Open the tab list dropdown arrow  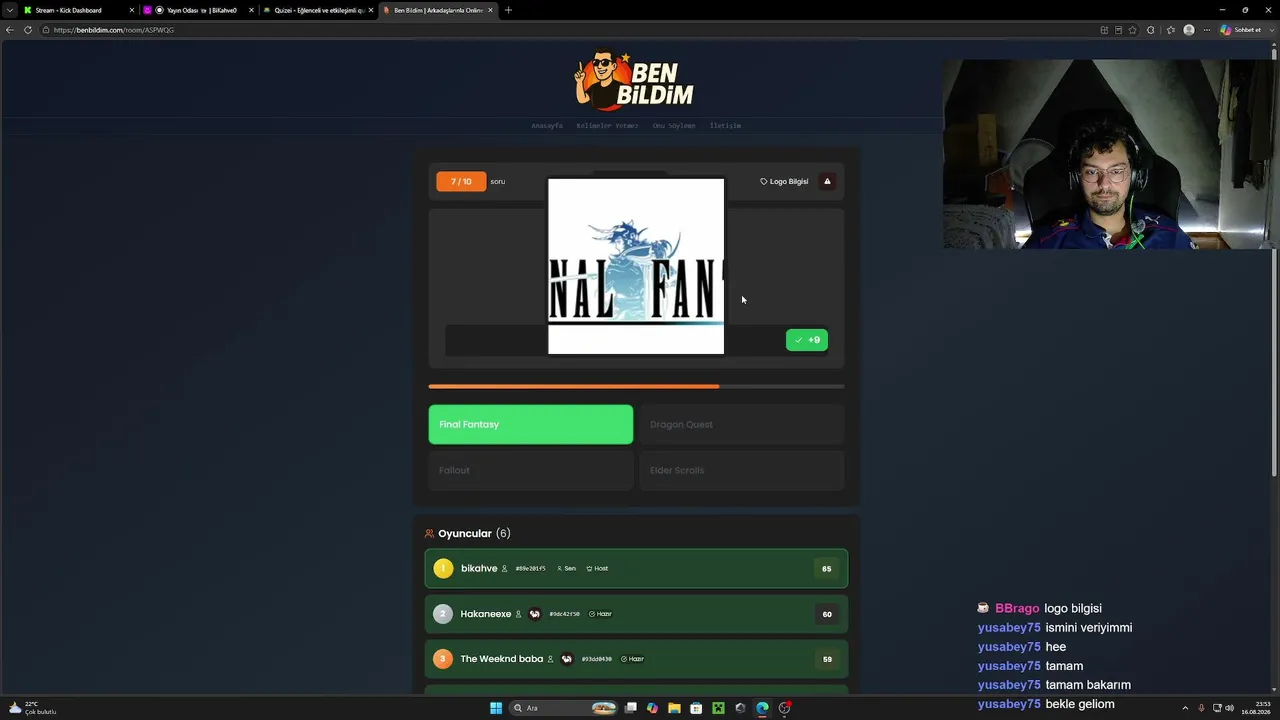click(x=10, y=10)
